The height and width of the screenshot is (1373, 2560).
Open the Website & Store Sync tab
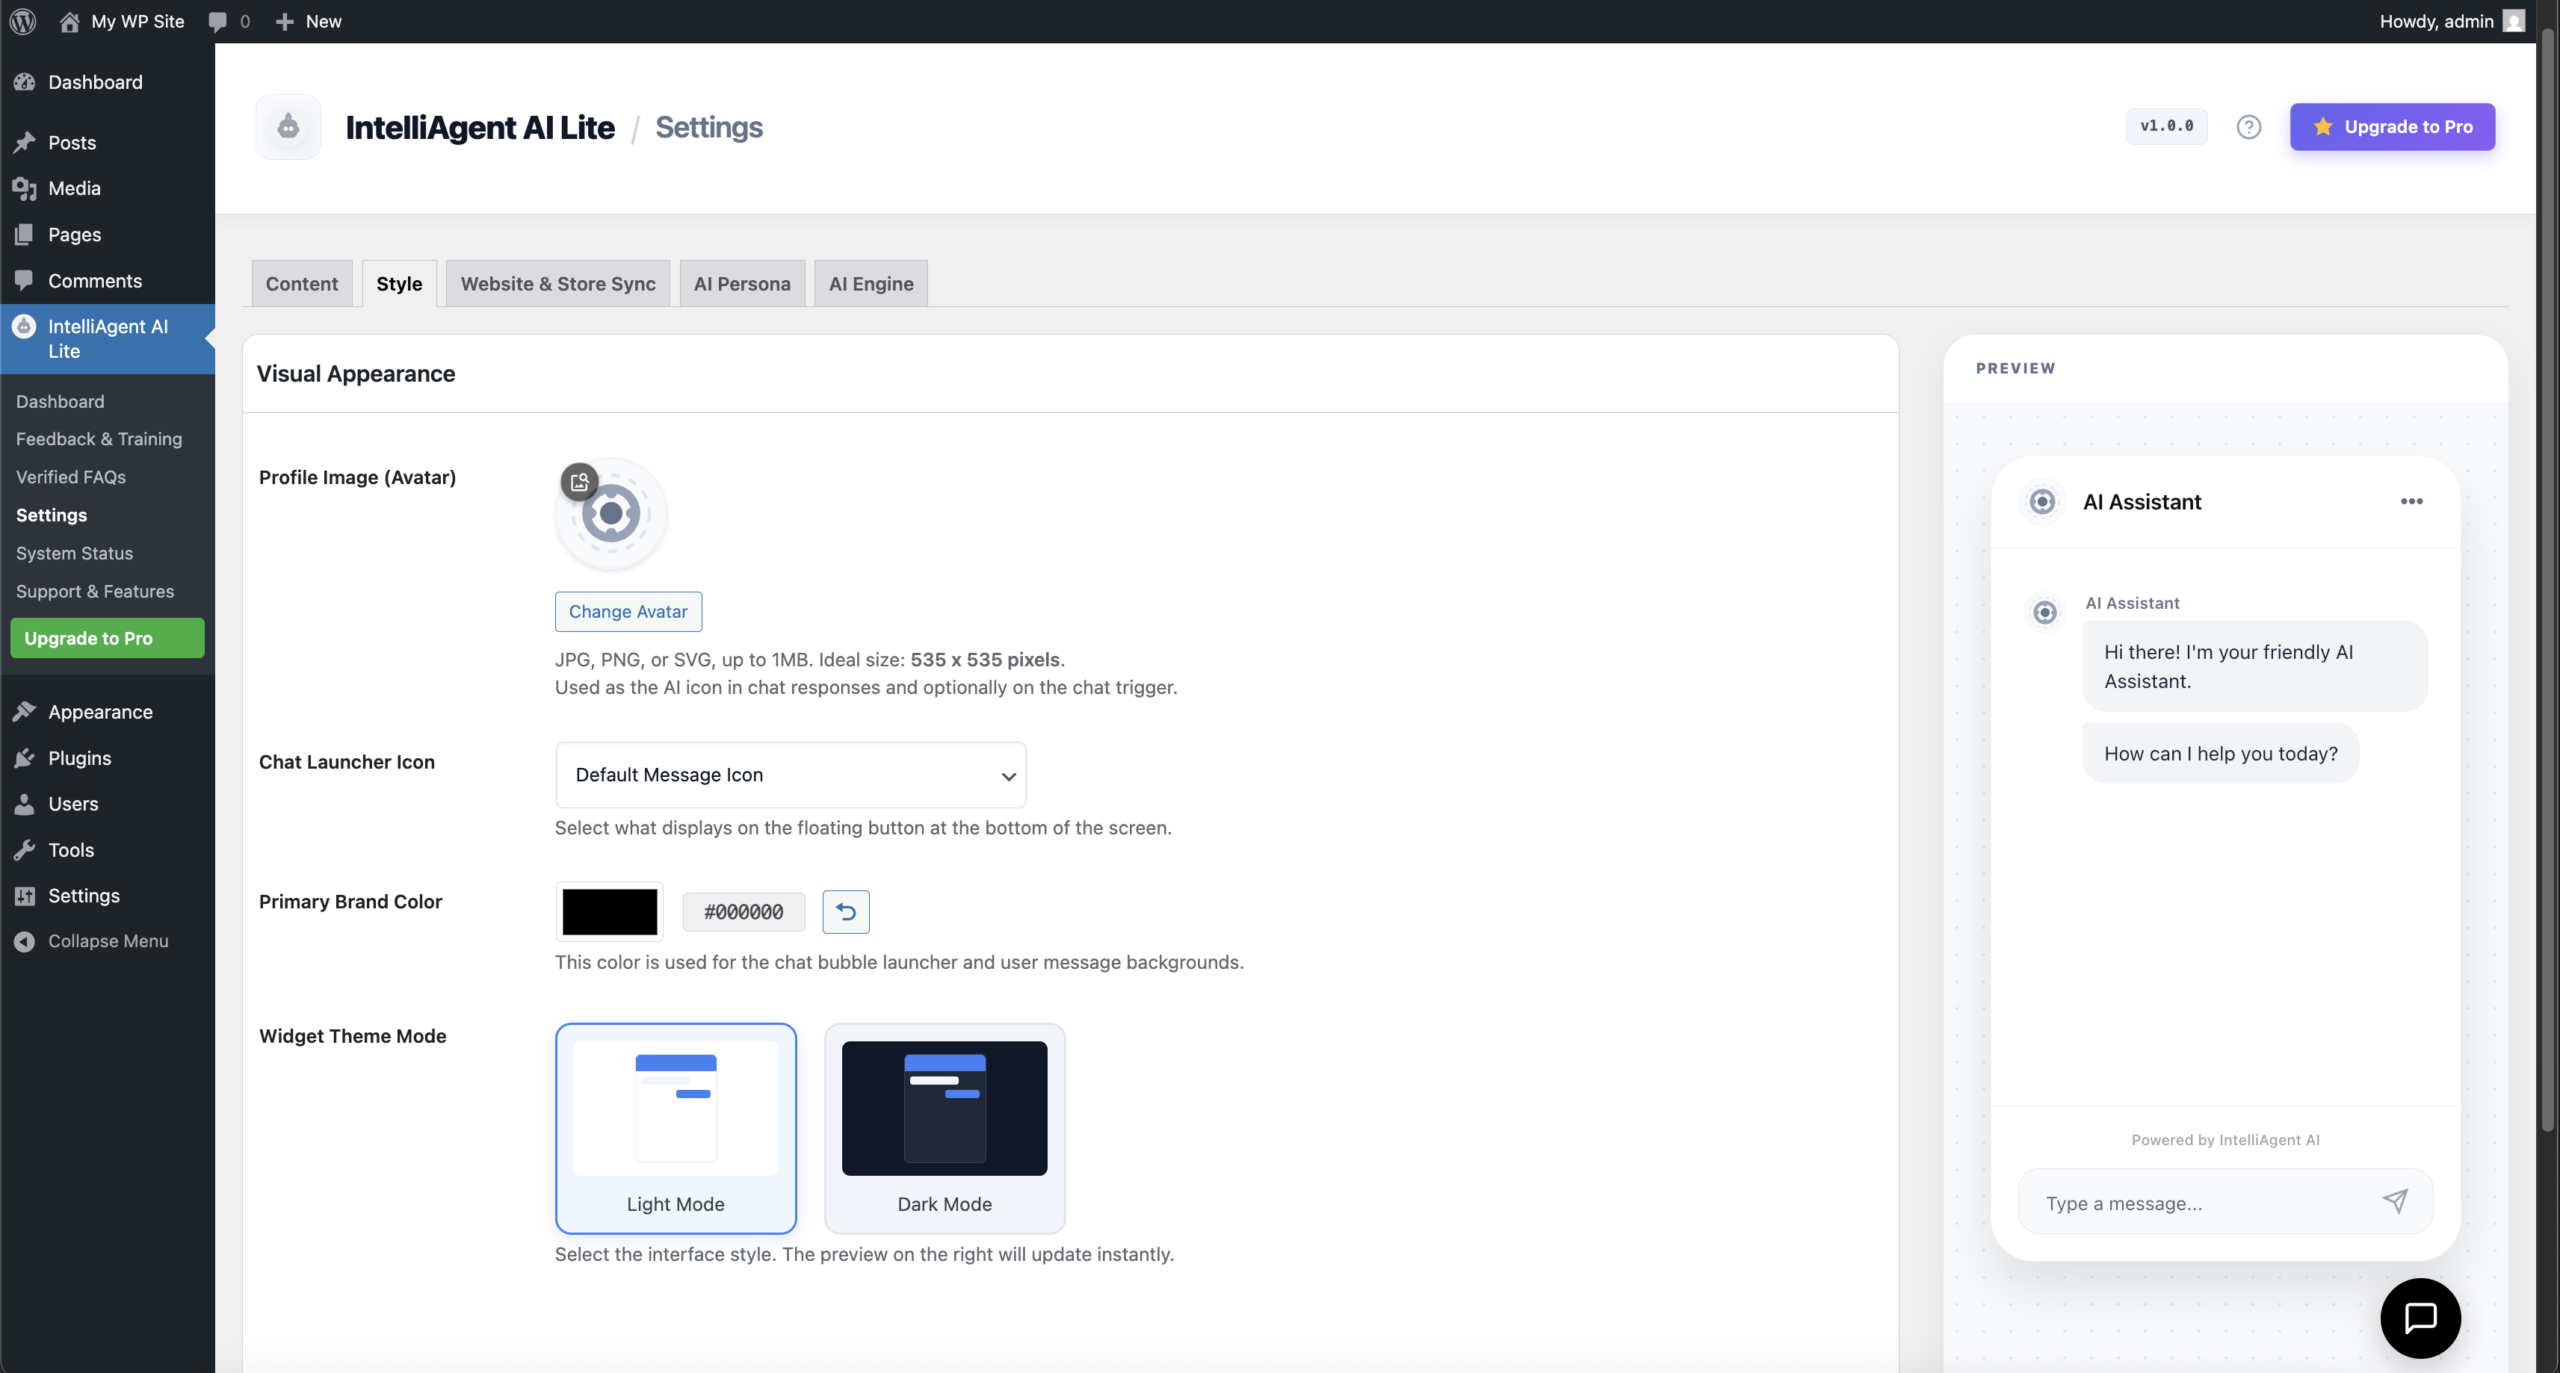[557, 283]
